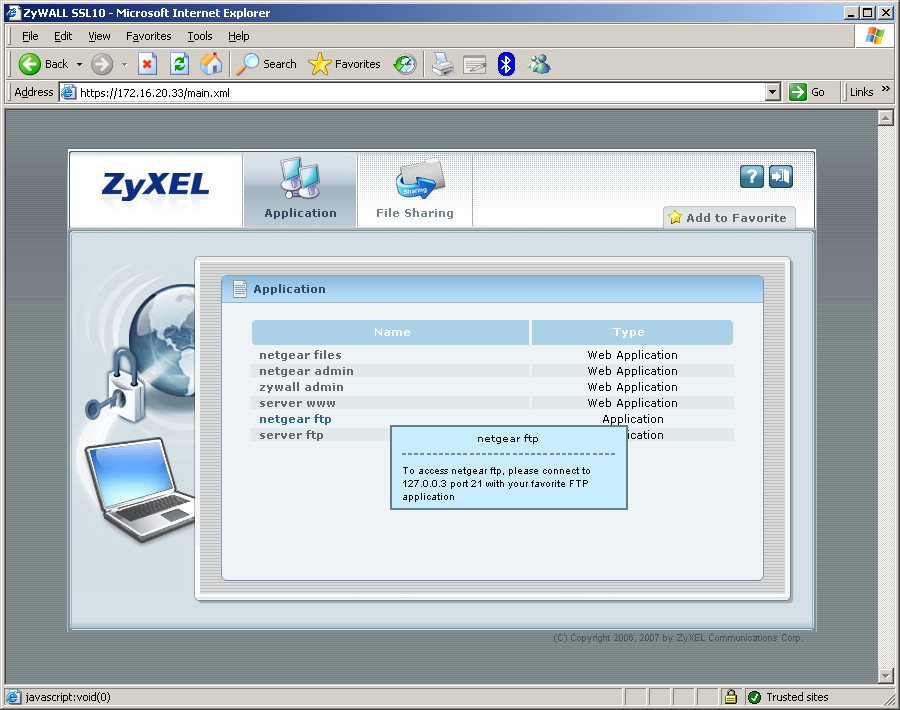The image size is (900, 710).
Task: Open the View menu
Action: (x=99, y=36)
